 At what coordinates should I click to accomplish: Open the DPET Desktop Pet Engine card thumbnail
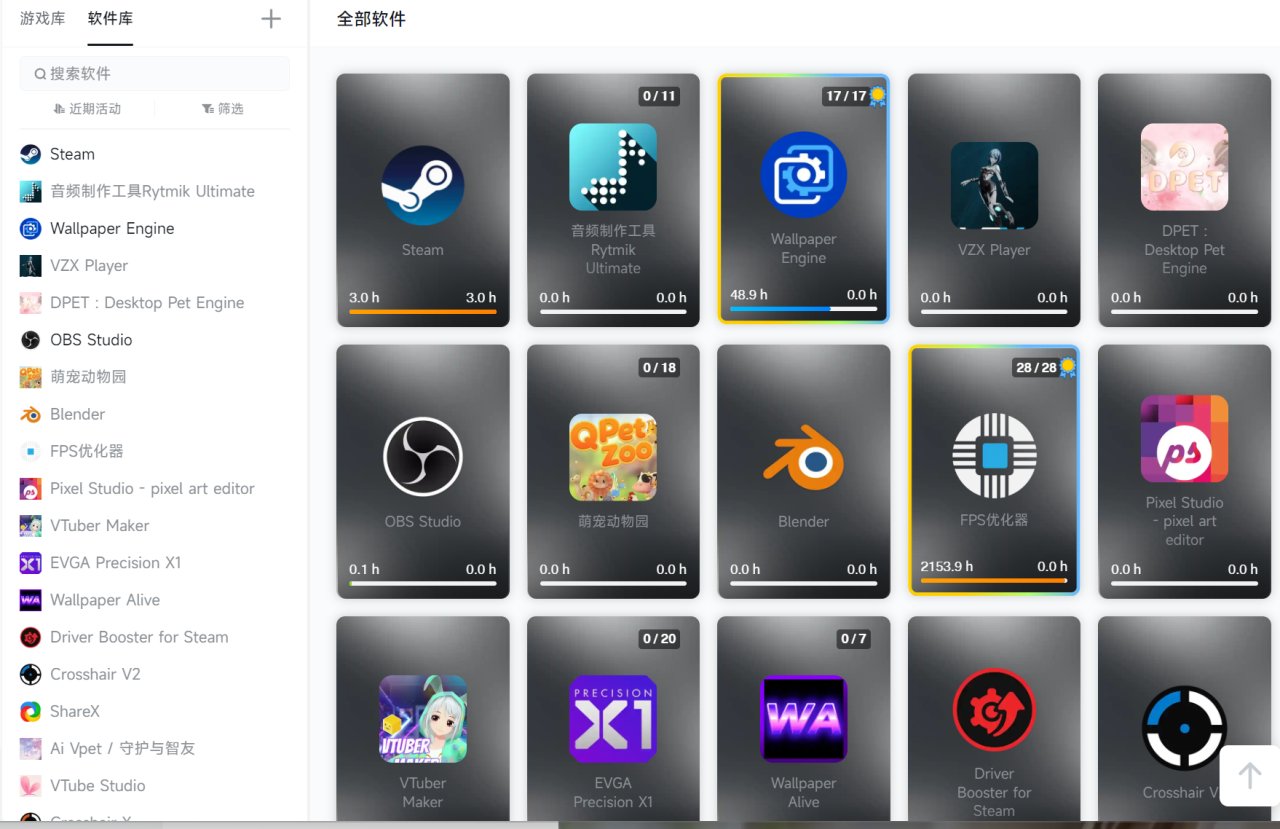(1185, 167)
